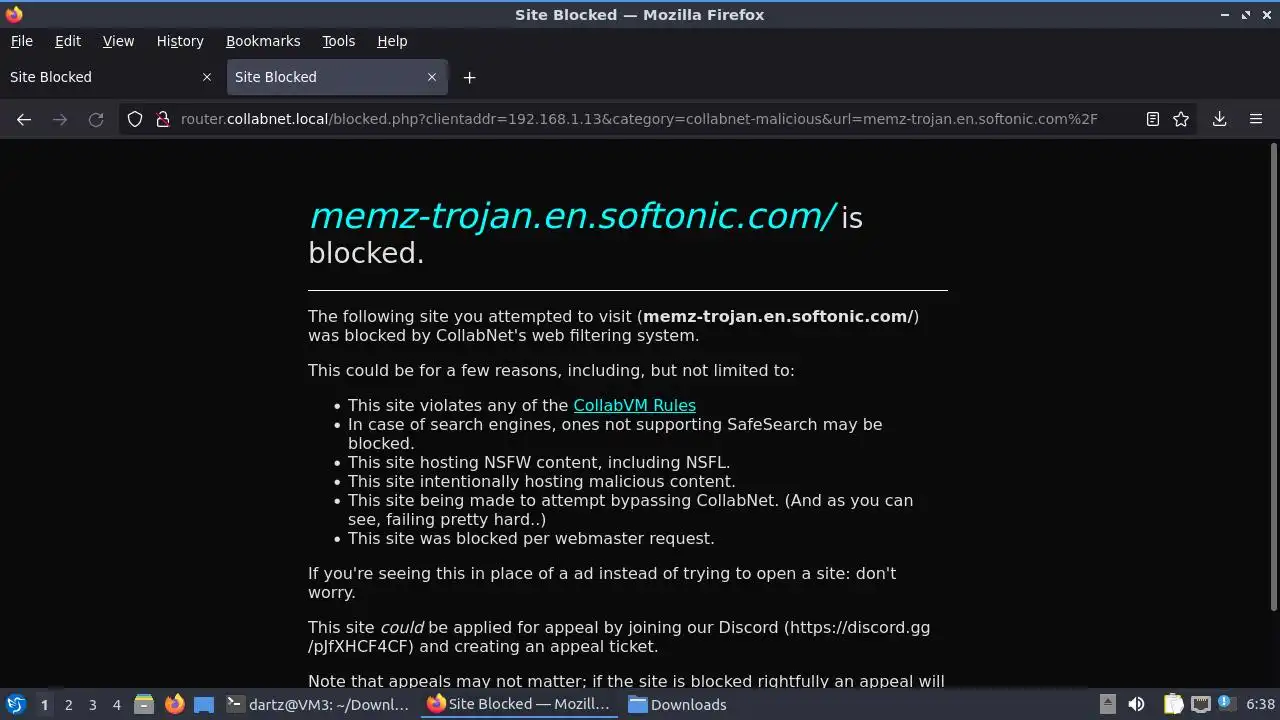This screenshot has height=720, width=1280.
Task: Click "This site was blocked per webmaster request."
Action: (531, 538)
